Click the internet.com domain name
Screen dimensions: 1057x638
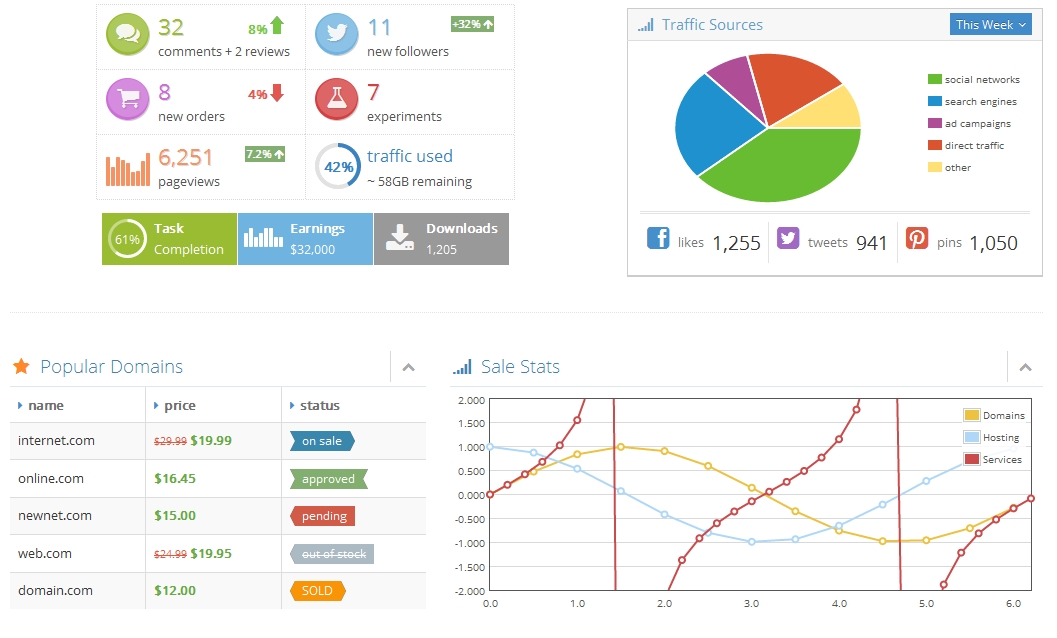(57, 440)
